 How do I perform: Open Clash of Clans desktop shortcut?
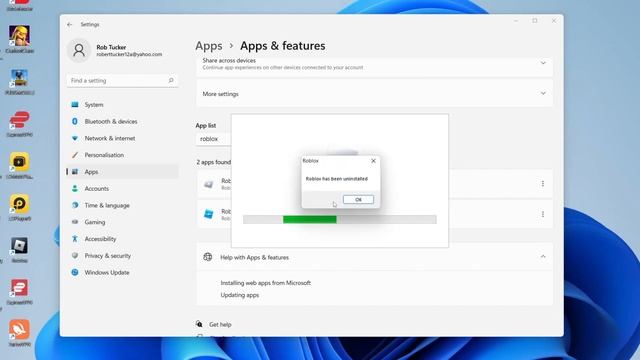[19, 39]
